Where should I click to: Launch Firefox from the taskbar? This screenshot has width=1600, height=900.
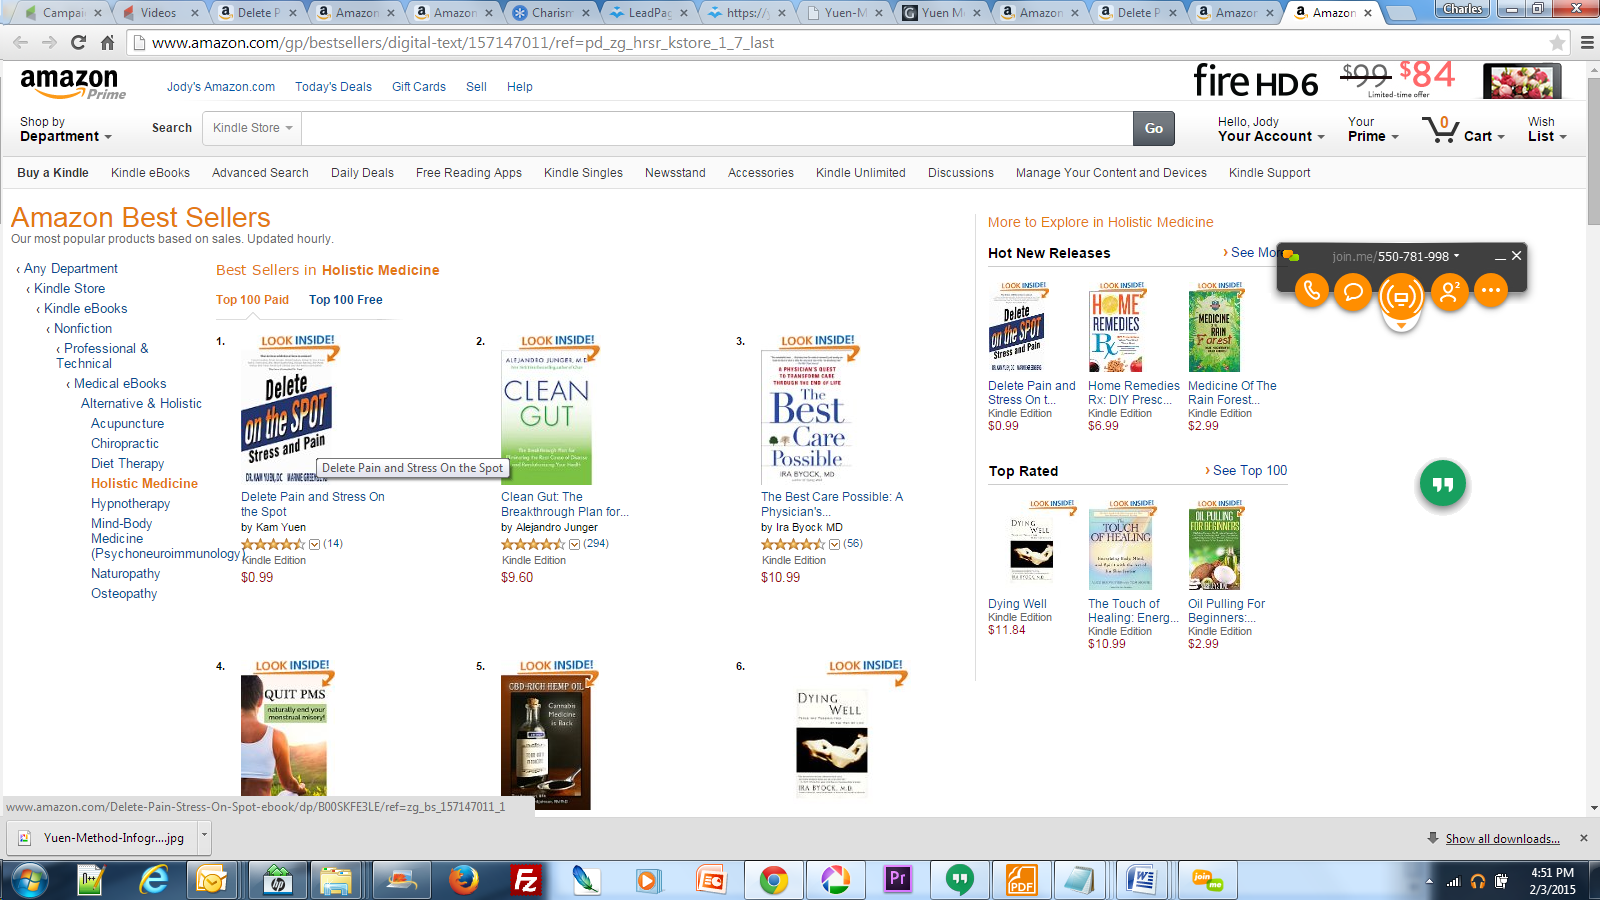[x=463, y=880]
